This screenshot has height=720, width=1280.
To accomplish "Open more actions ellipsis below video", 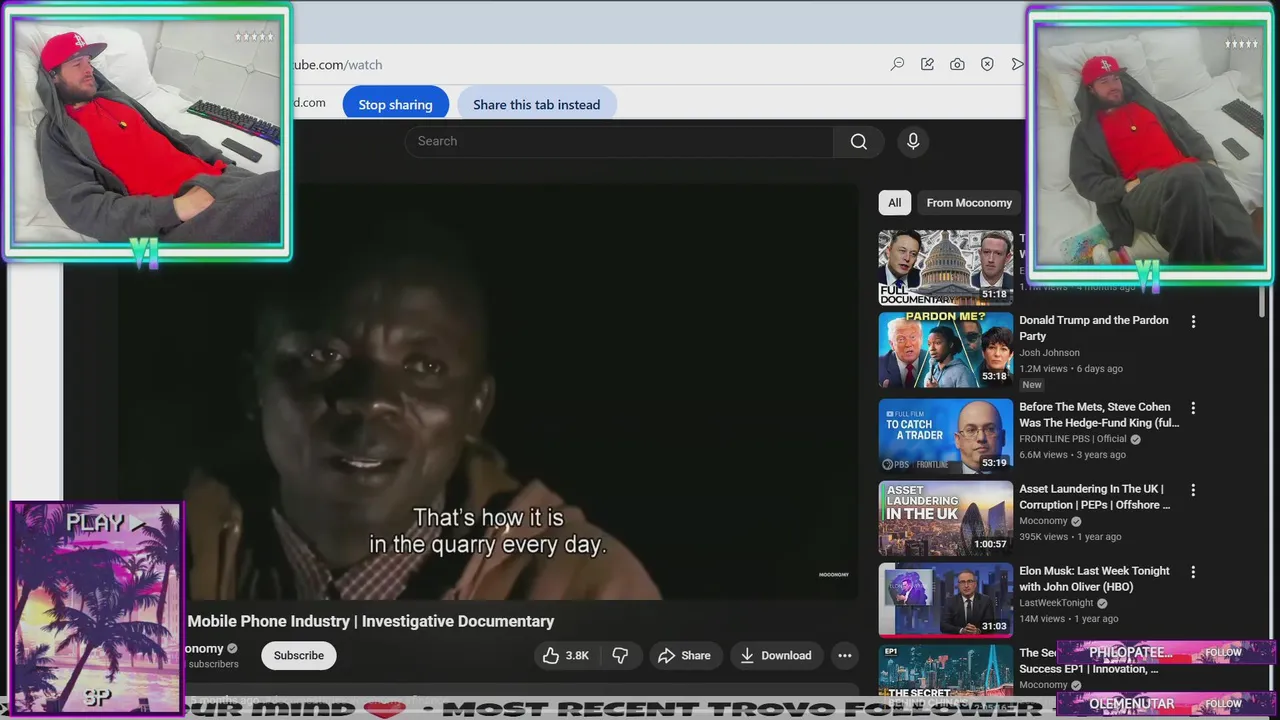I will (x=845, y=655).
